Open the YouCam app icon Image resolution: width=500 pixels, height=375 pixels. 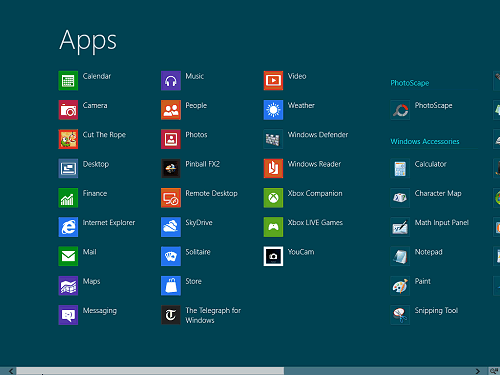pyautogui.click(x=273, y=256)
